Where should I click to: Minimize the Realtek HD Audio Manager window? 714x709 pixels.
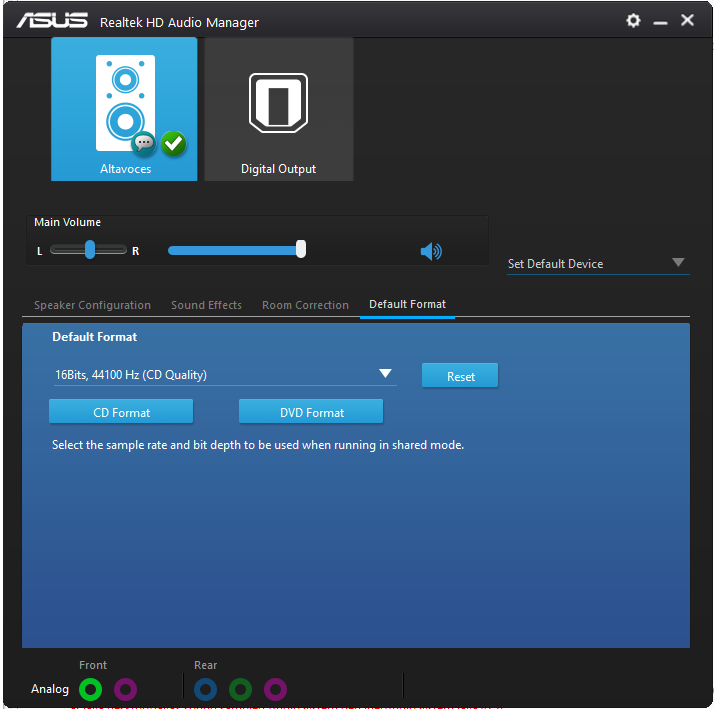click(x=660, y=21)
